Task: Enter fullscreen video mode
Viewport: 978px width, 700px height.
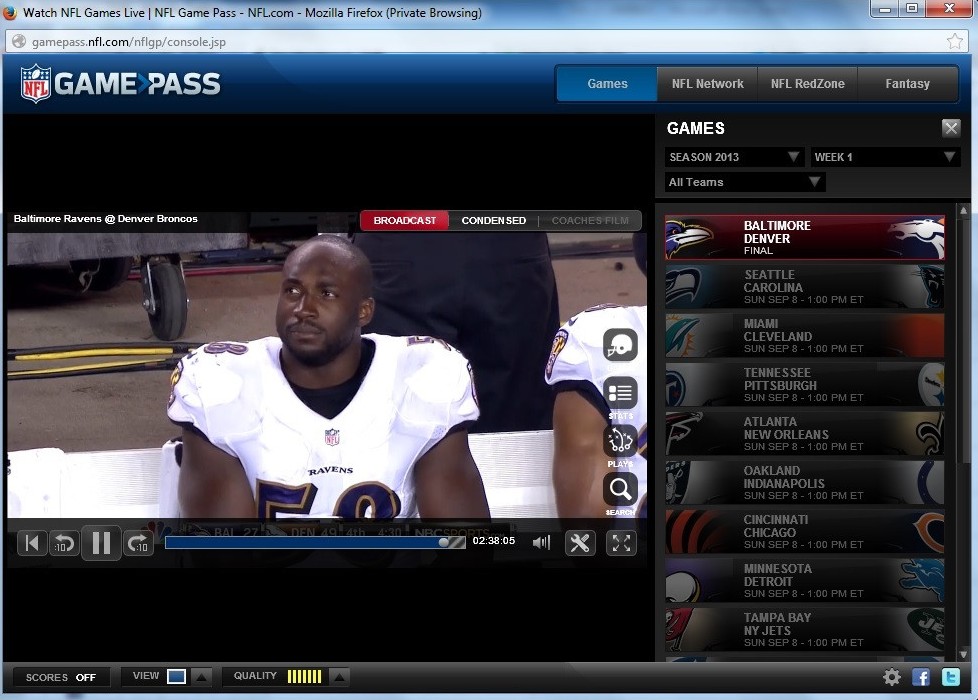Action: [x=622, y=542]
